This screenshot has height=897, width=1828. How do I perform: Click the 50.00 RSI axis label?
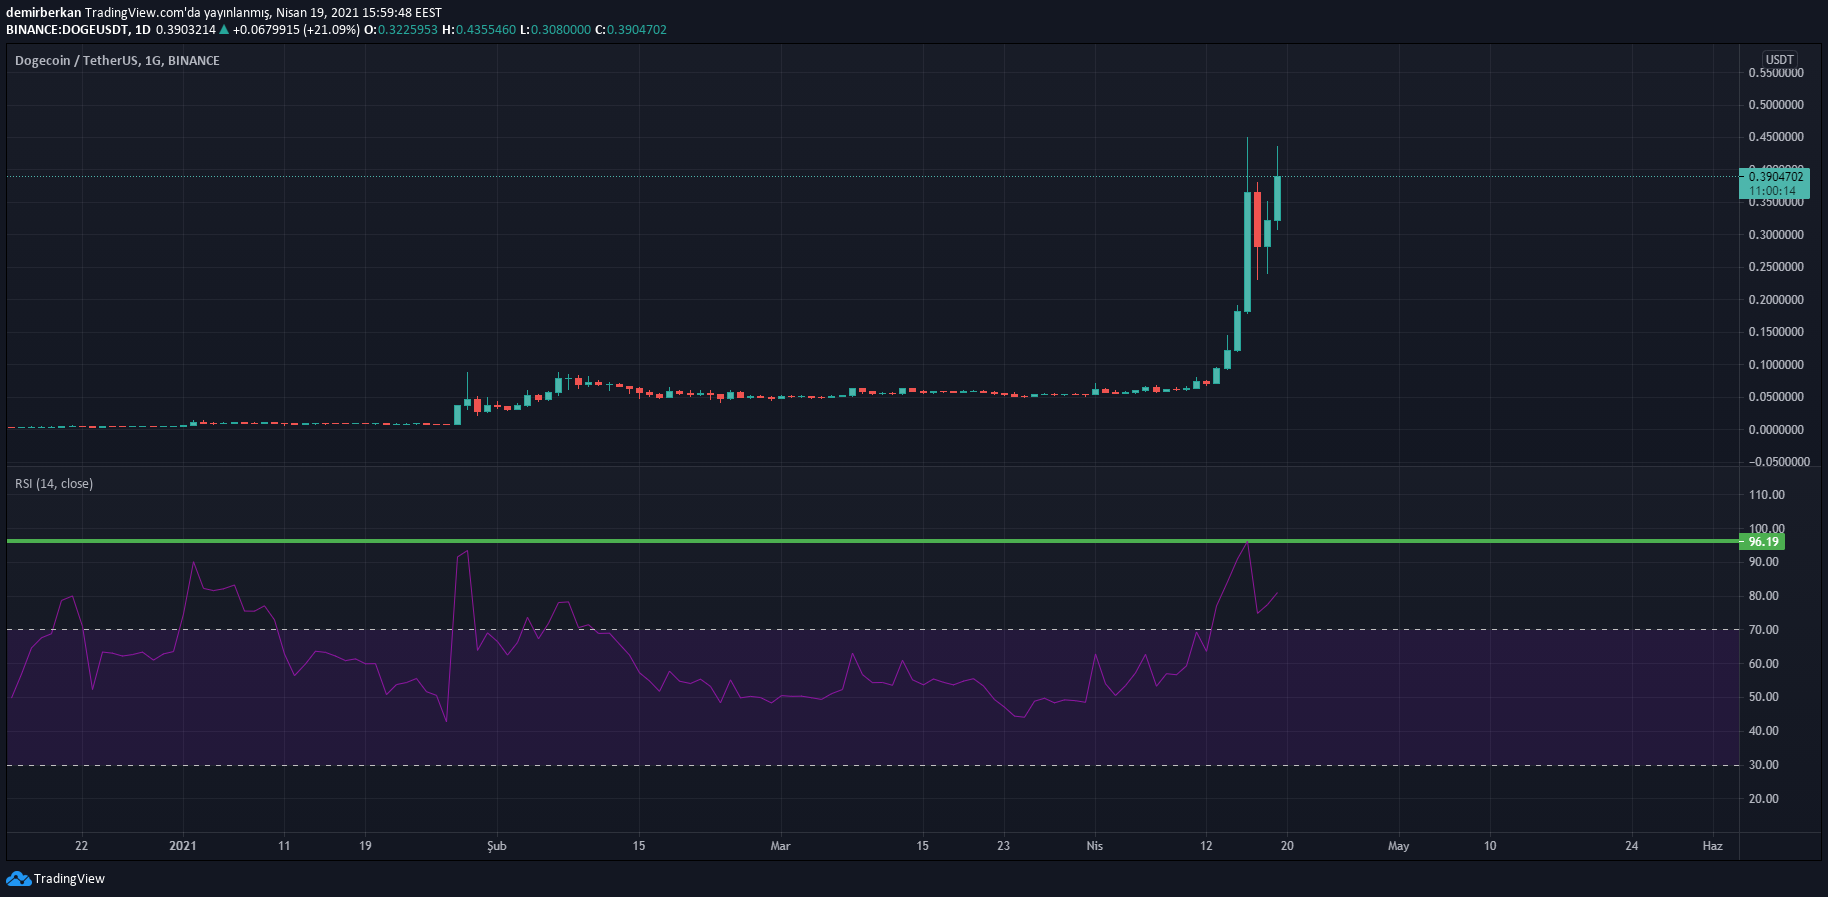(1764, 697)
